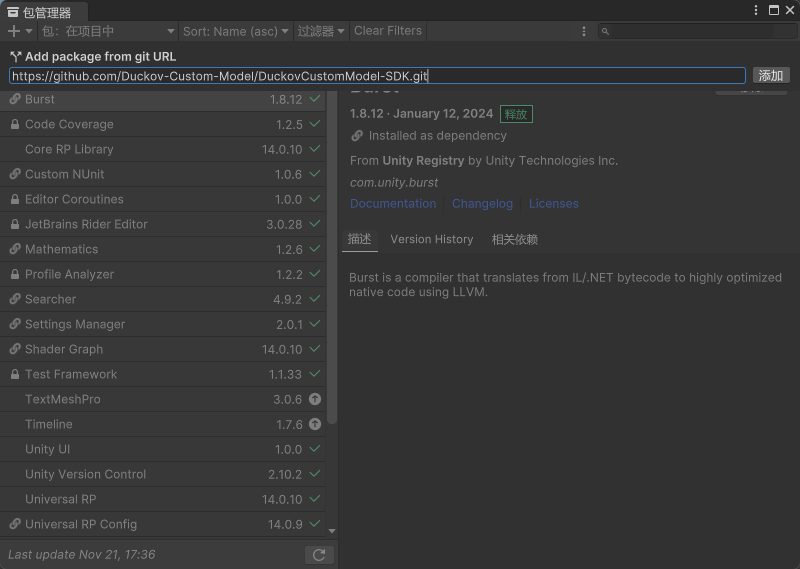Click the magnifier icon in search box

click(606, 32)
